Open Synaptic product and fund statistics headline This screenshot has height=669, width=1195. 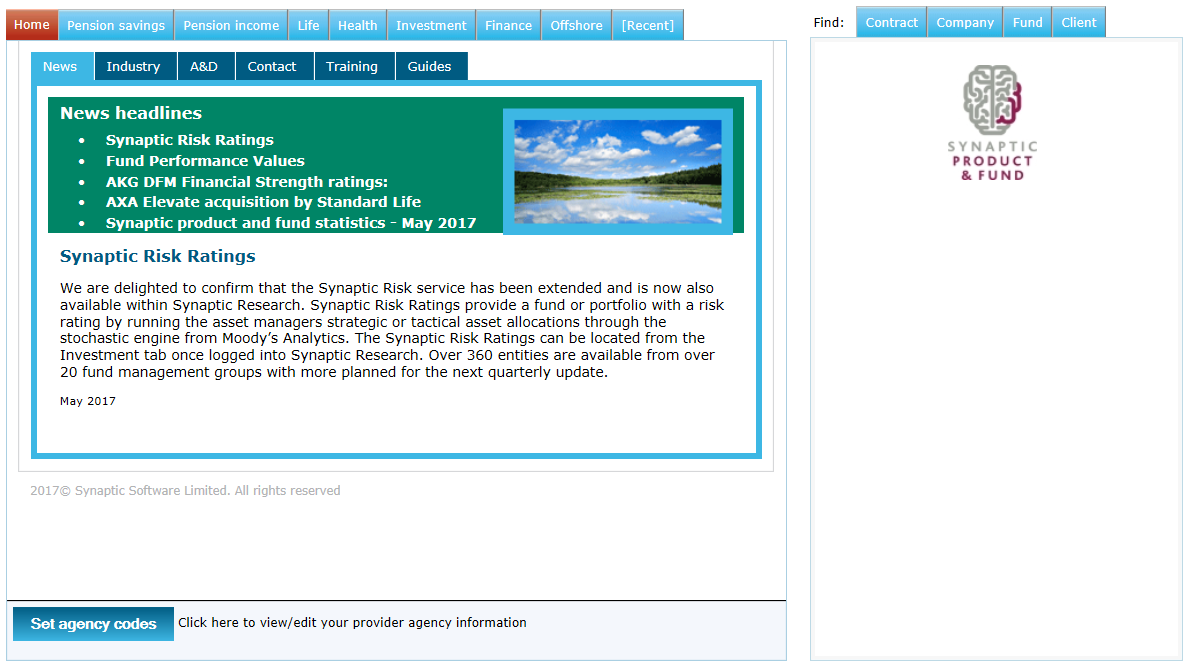290,222
